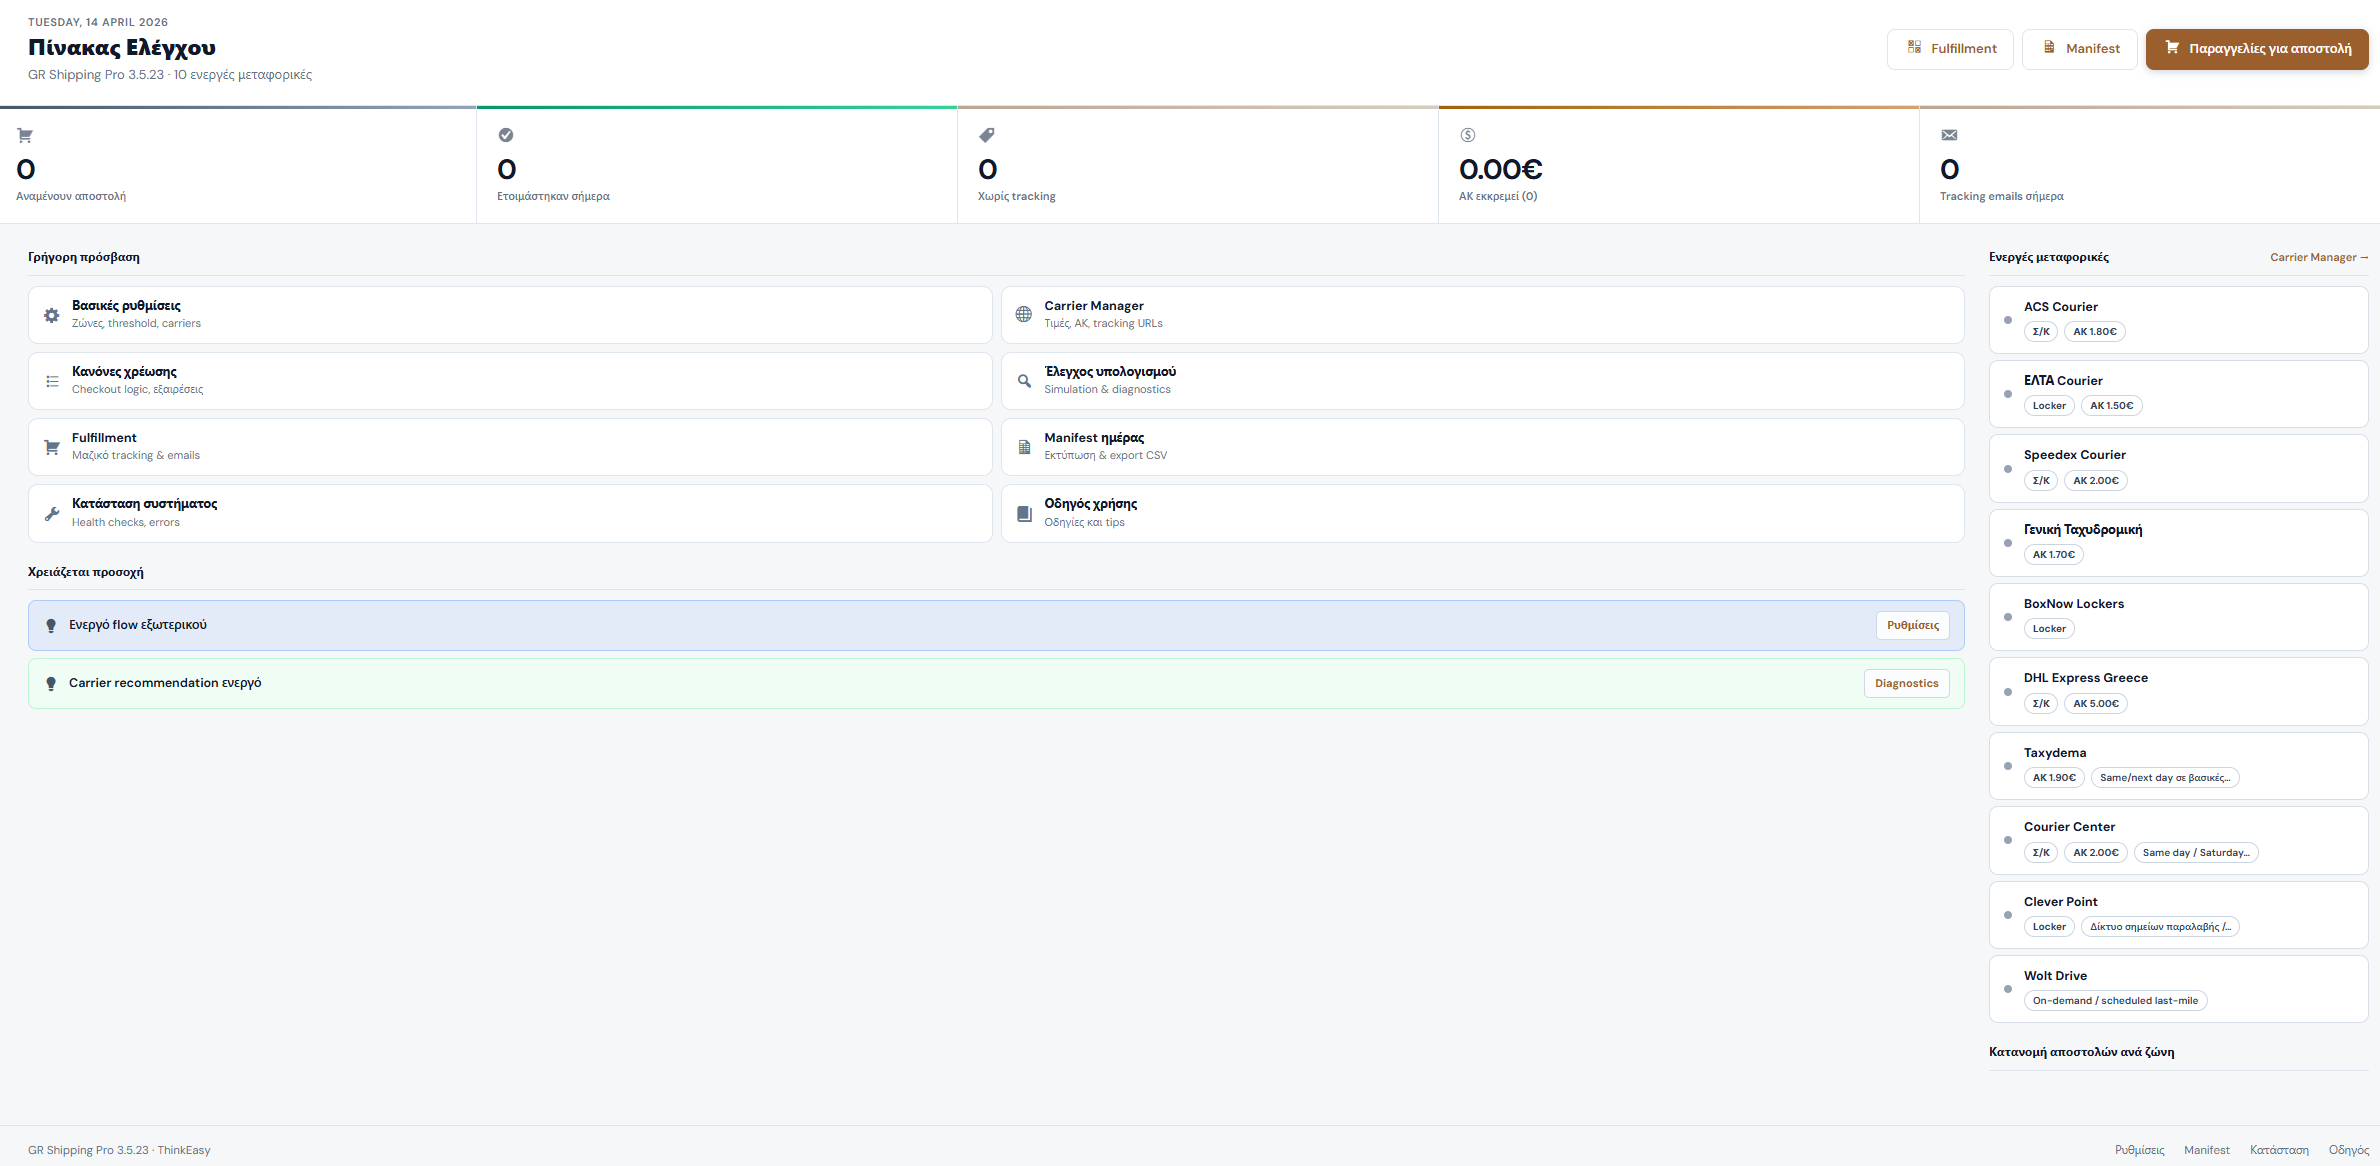2380x1166 pixels.
Task: Click the envelope icon above Tracking emails σήμερα
Action: pyautogui.click(x=1949, y=134)
